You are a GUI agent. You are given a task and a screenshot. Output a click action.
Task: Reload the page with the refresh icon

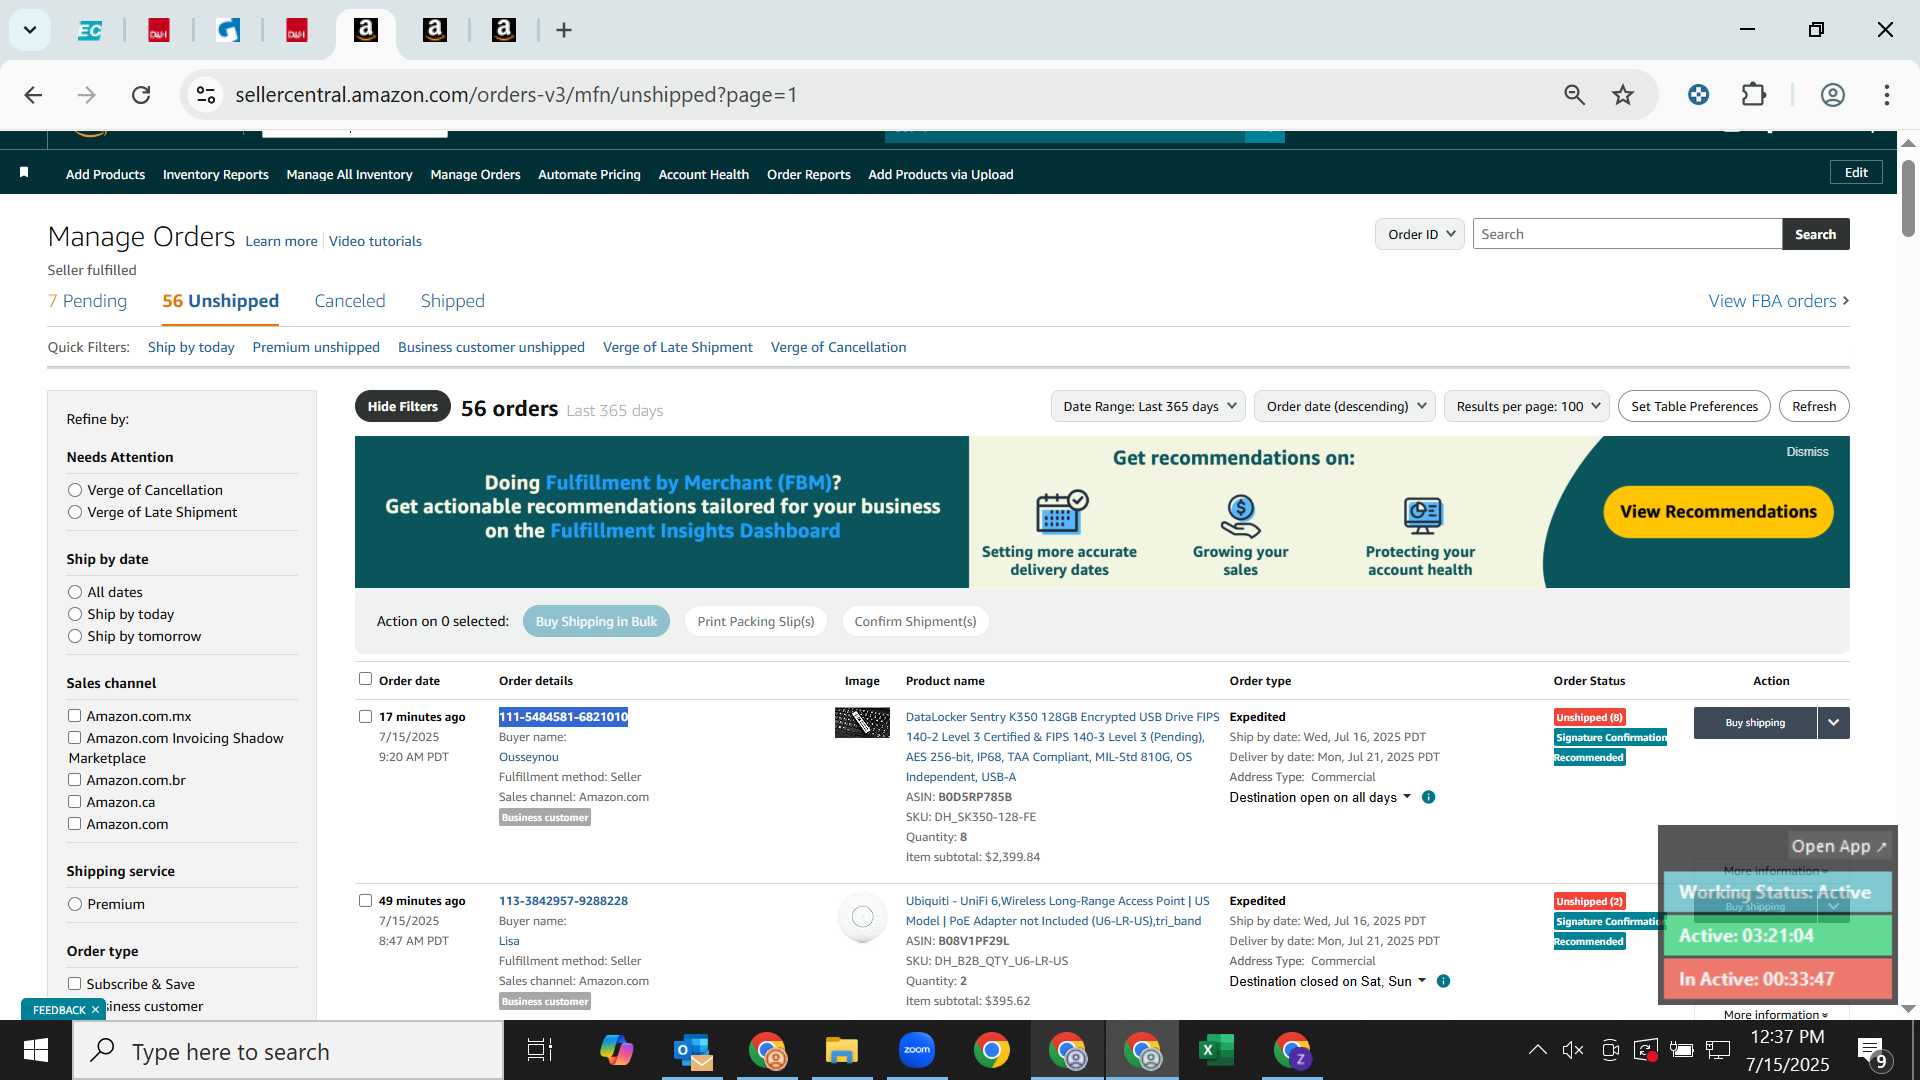click(x=141, y=95)
